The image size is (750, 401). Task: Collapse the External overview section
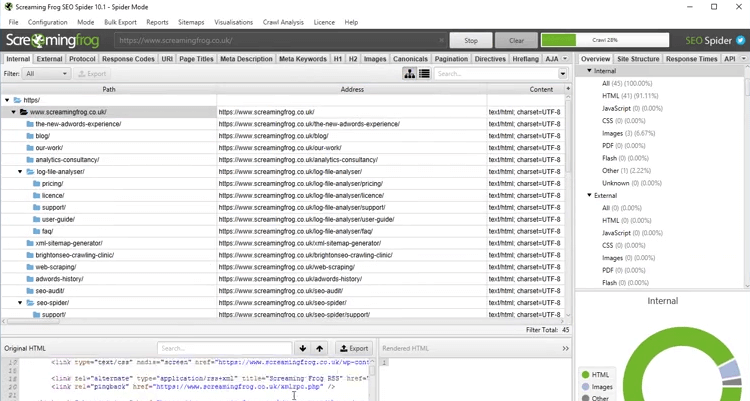tap(589, 195)
